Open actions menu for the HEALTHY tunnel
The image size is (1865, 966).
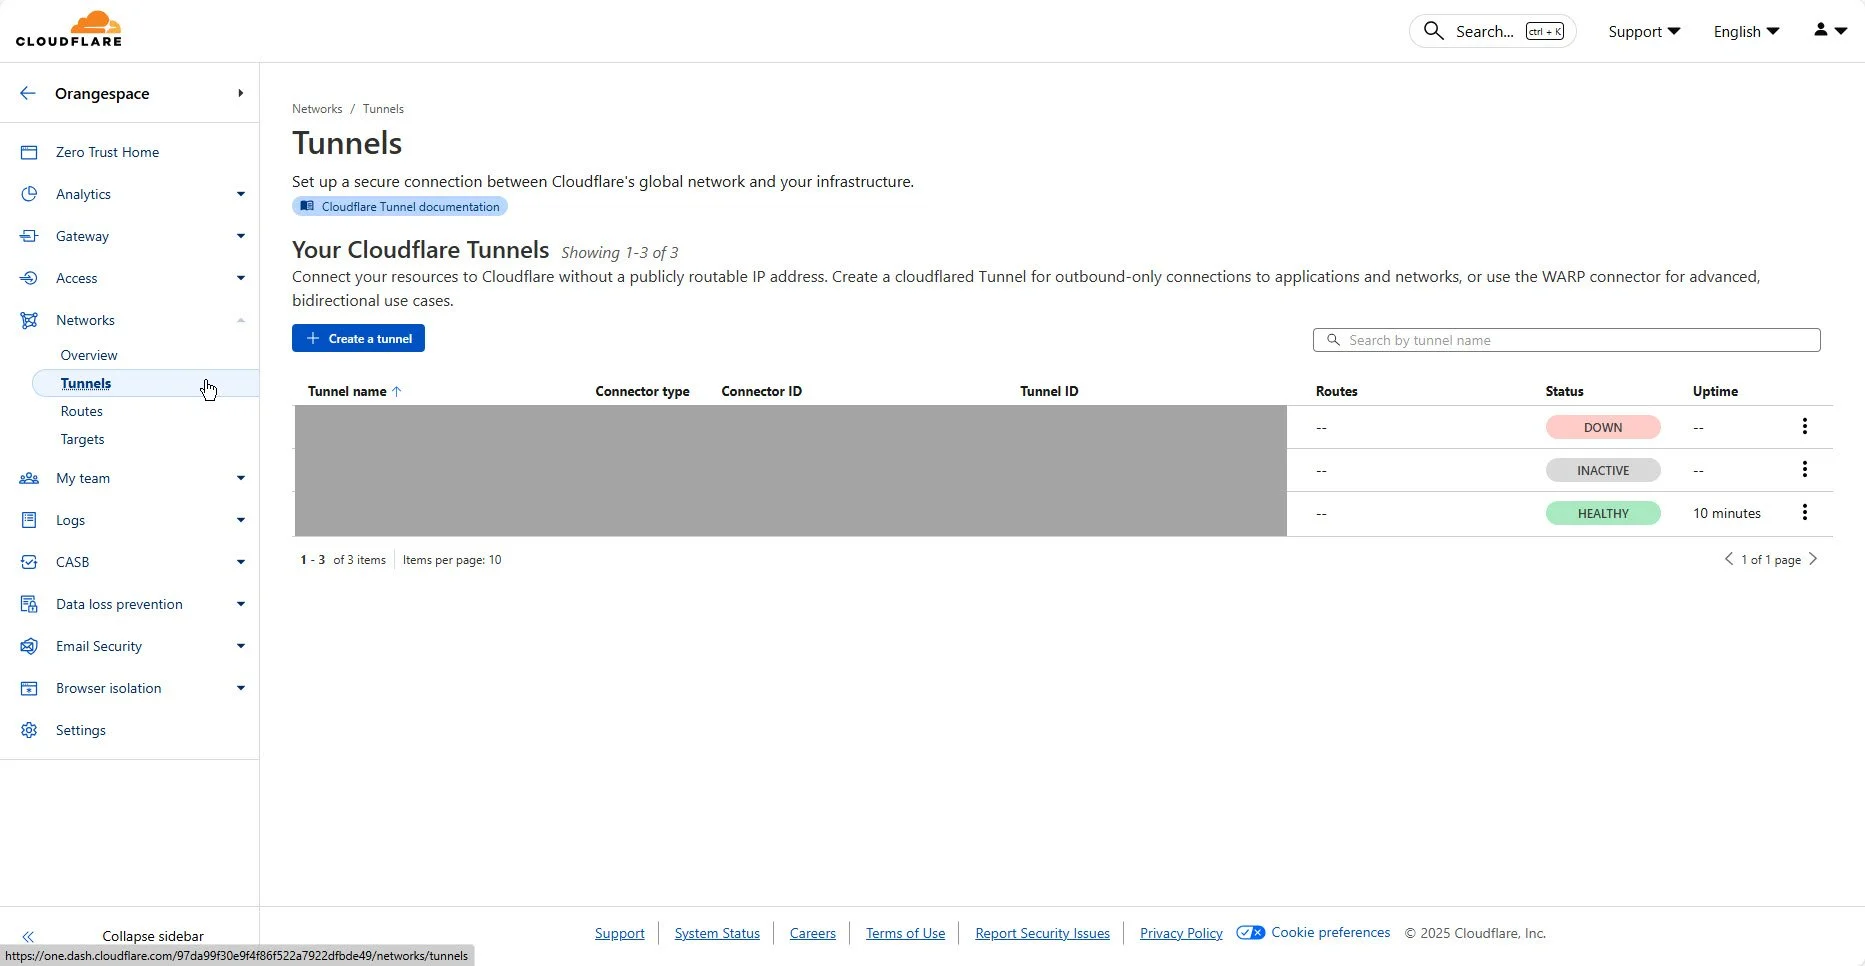pyautogui.click(x=1805, y=512)
